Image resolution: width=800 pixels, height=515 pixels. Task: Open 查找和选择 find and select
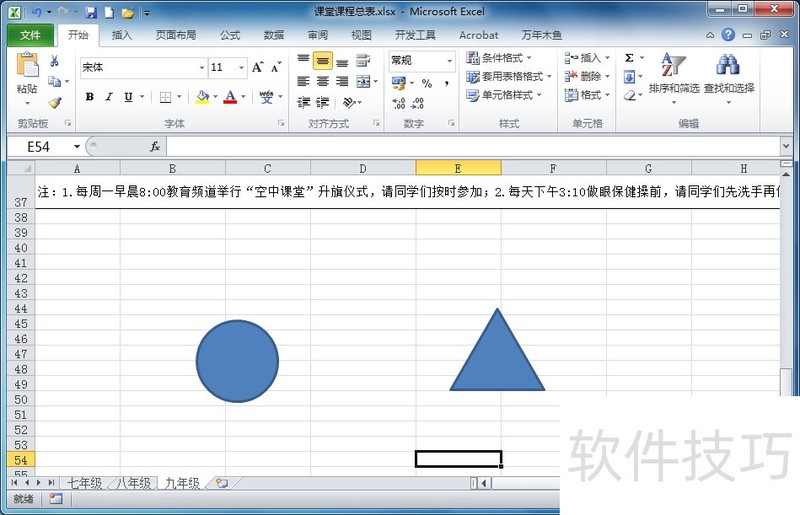tap(729, 78)
